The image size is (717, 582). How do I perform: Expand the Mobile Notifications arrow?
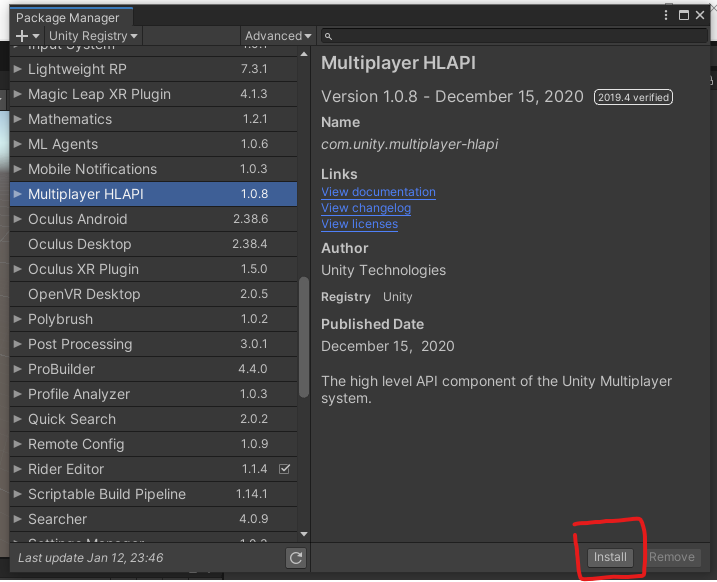(18, 169)
